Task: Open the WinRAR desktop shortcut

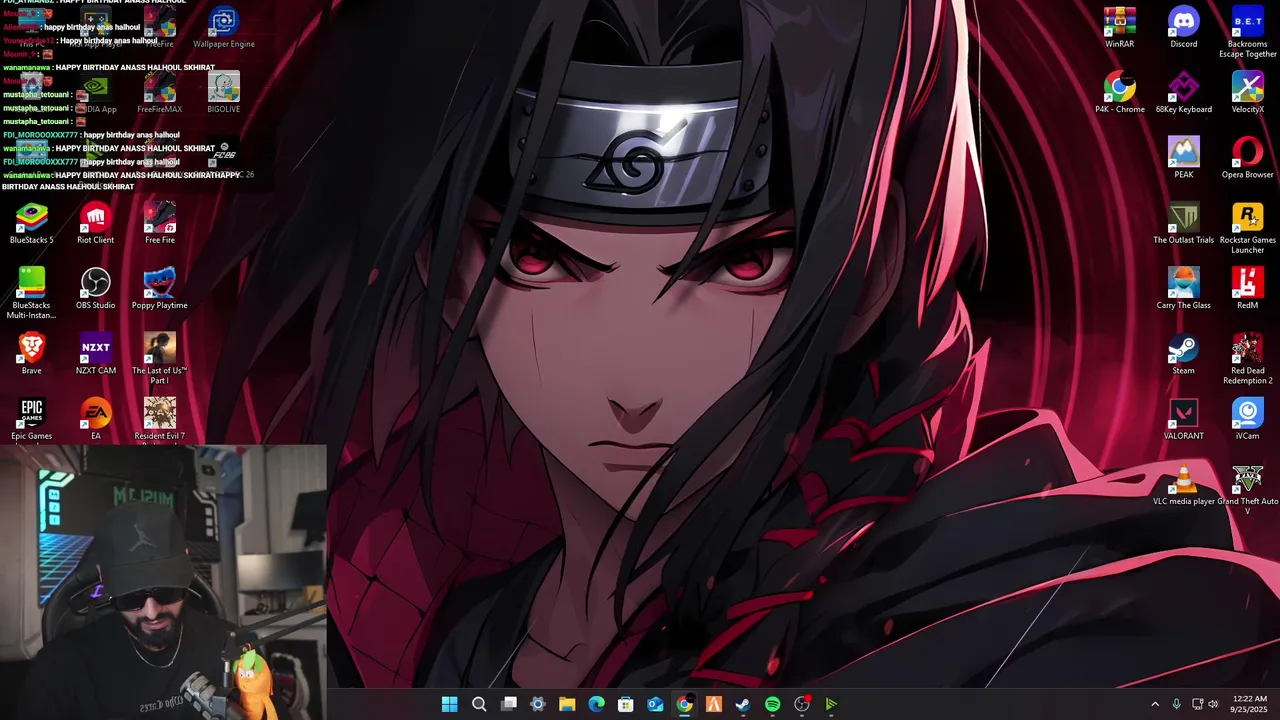Action: point(1119,28)
